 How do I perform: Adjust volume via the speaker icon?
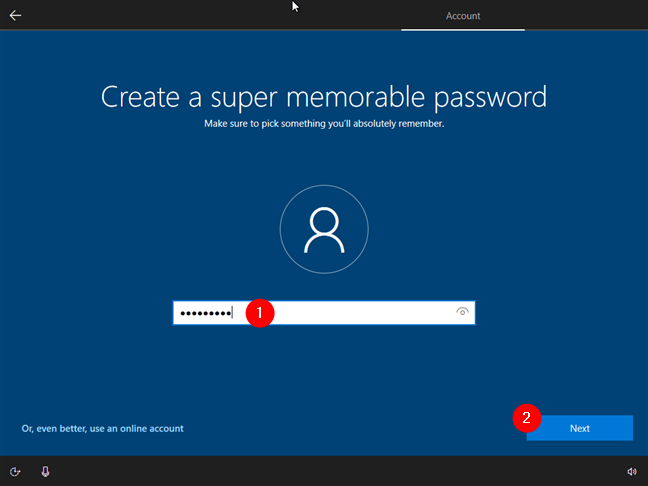pyautogui.click(x=631, y=472)
